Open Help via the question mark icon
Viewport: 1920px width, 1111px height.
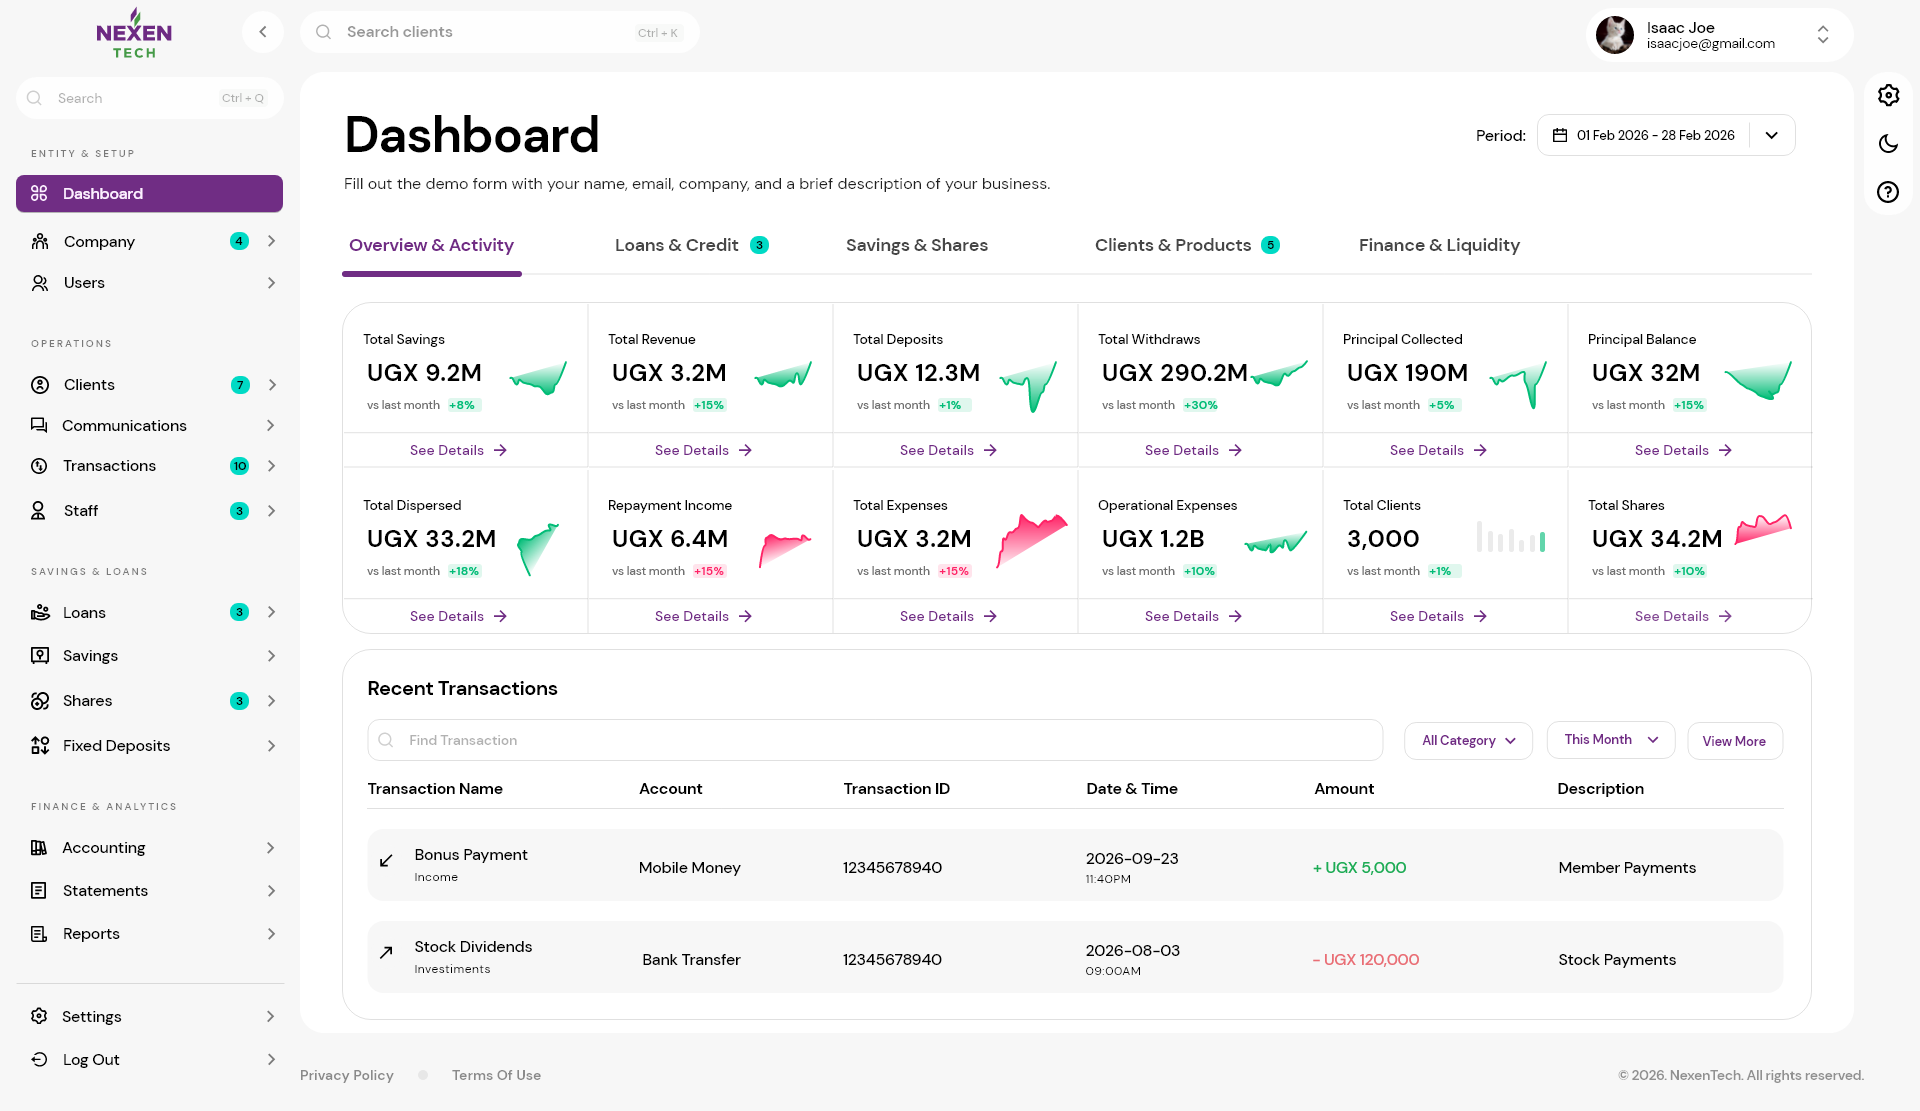tap(1888, 192)
